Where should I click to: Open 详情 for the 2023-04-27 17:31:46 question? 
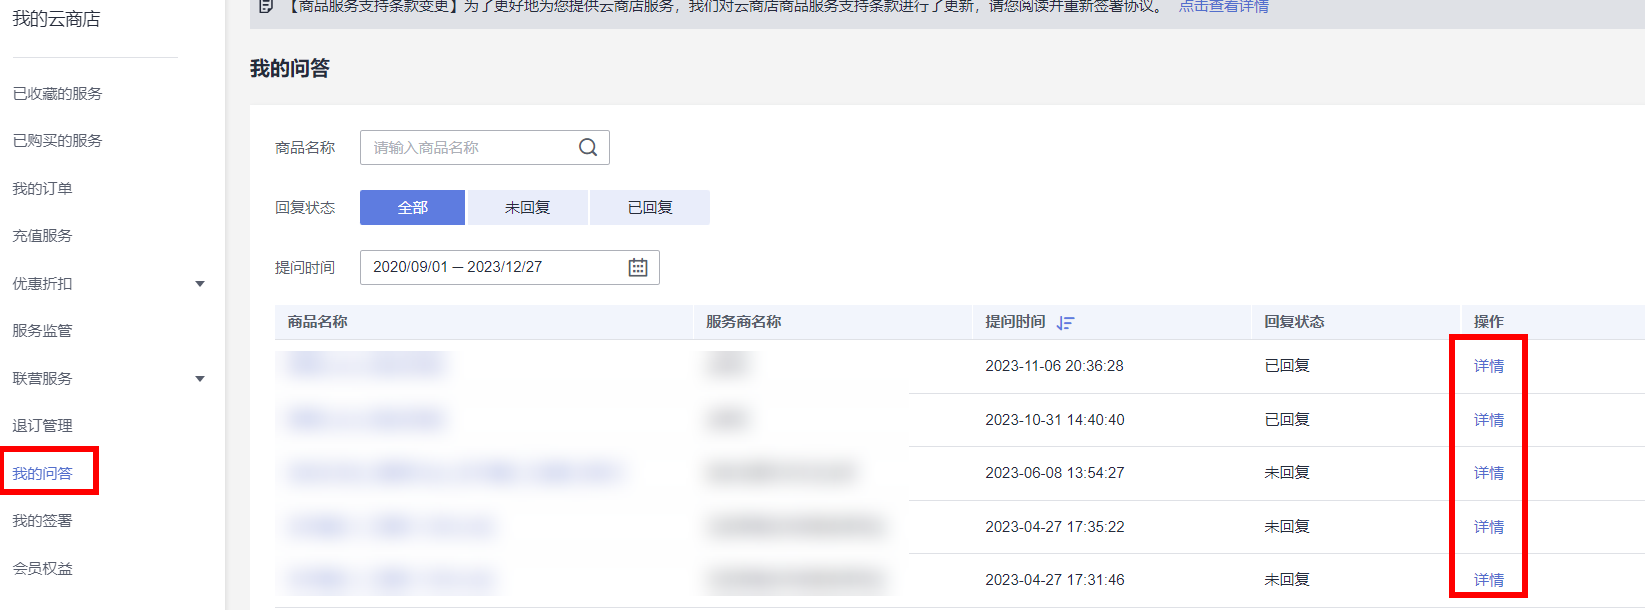coord(1488,580)
